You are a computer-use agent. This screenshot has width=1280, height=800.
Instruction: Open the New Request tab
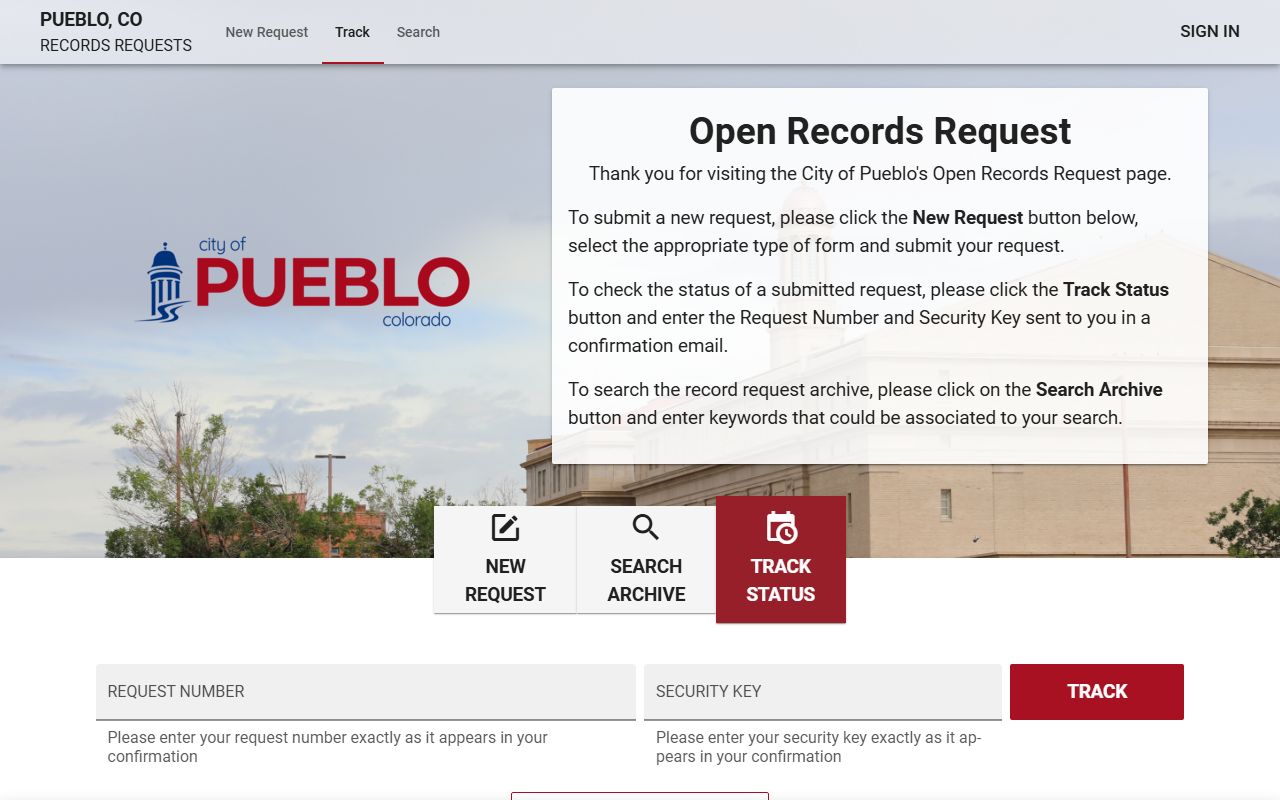pos(266,32)
